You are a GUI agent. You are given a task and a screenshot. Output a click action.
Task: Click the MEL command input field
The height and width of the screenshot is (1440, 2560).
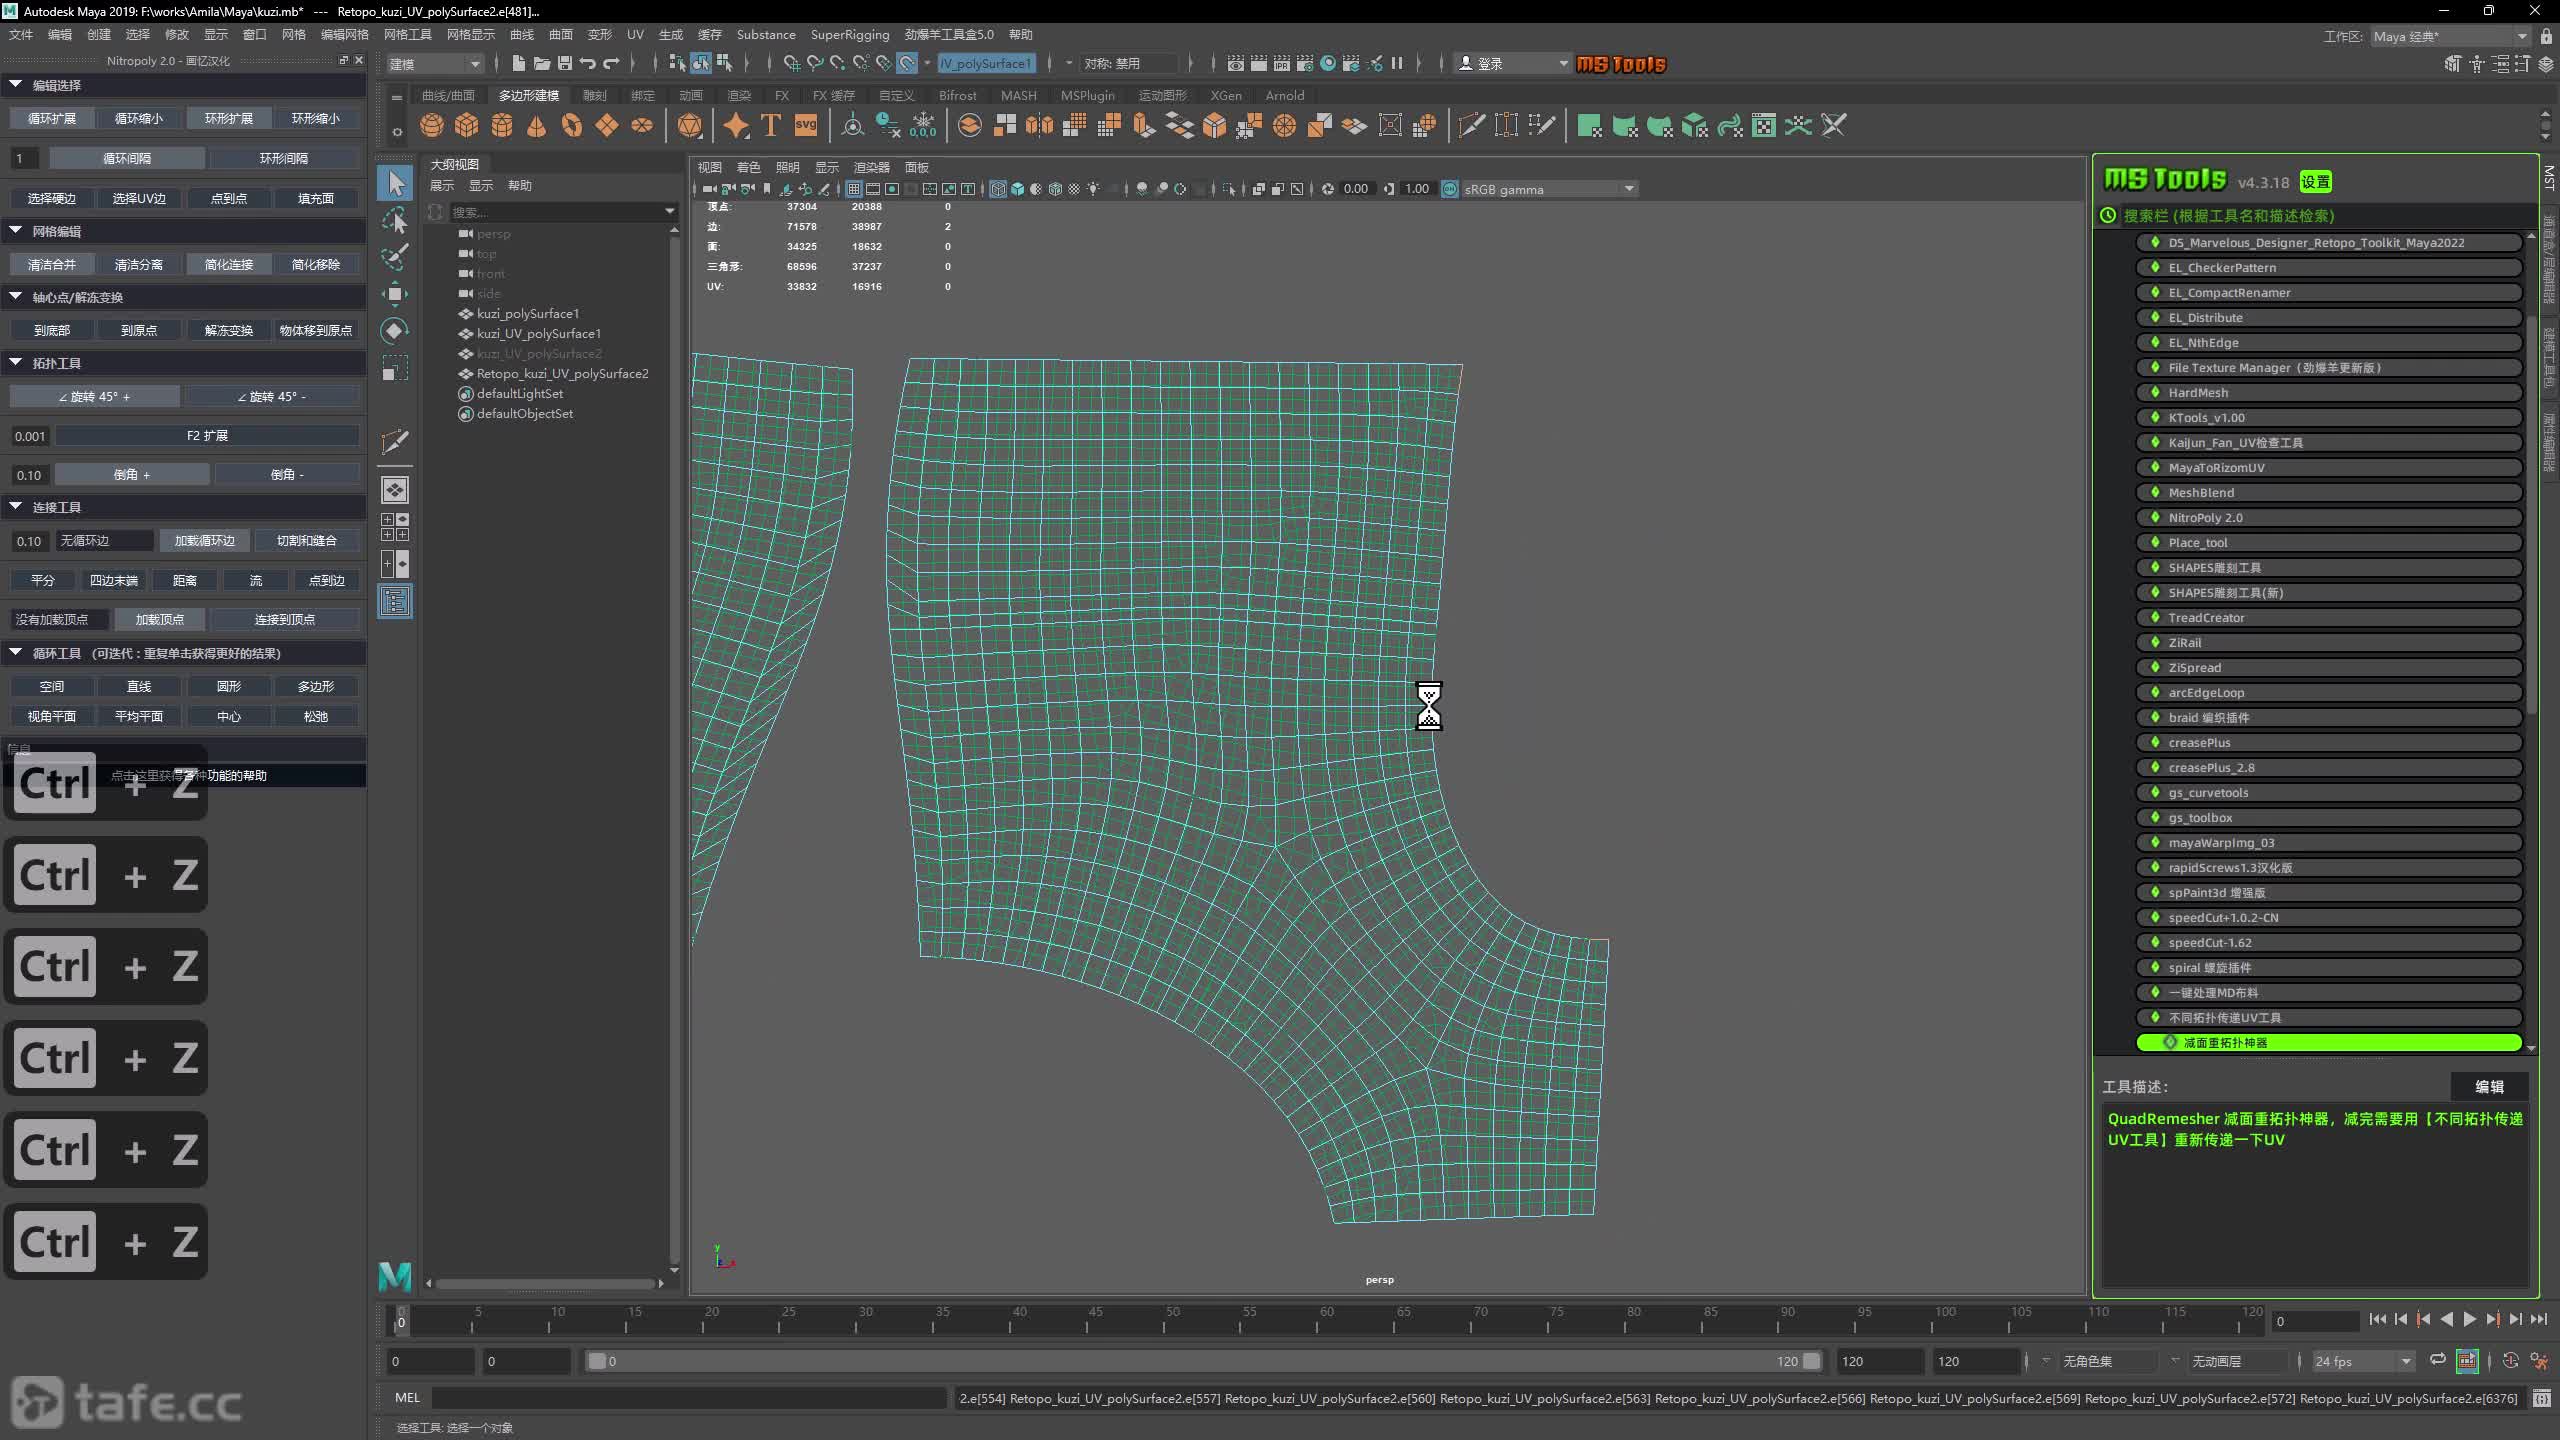(x=689, y=1398)
